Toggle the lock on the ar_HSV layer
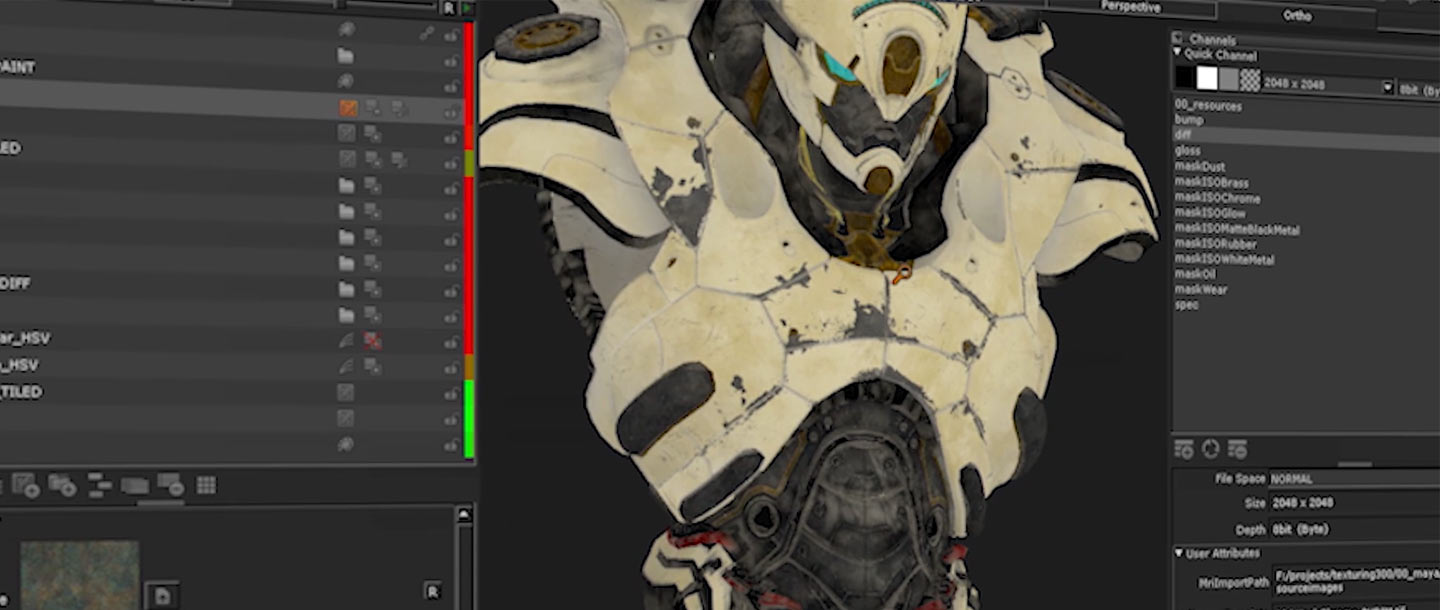The image size is (1440, 610). (x=452, y=341)
